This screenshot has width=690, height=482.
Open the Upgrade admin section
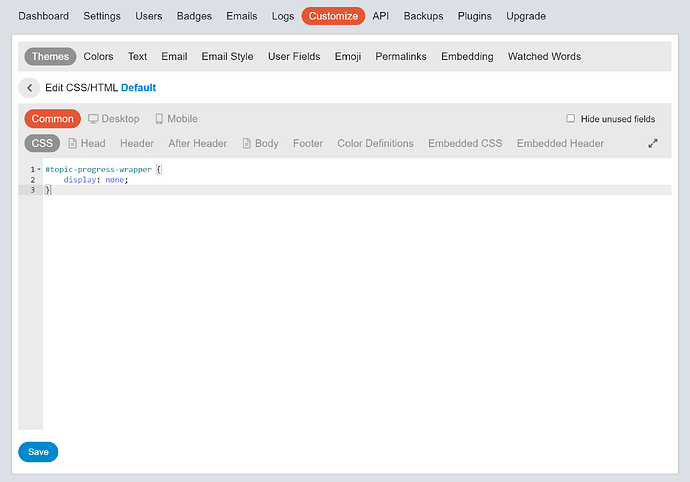526,16
